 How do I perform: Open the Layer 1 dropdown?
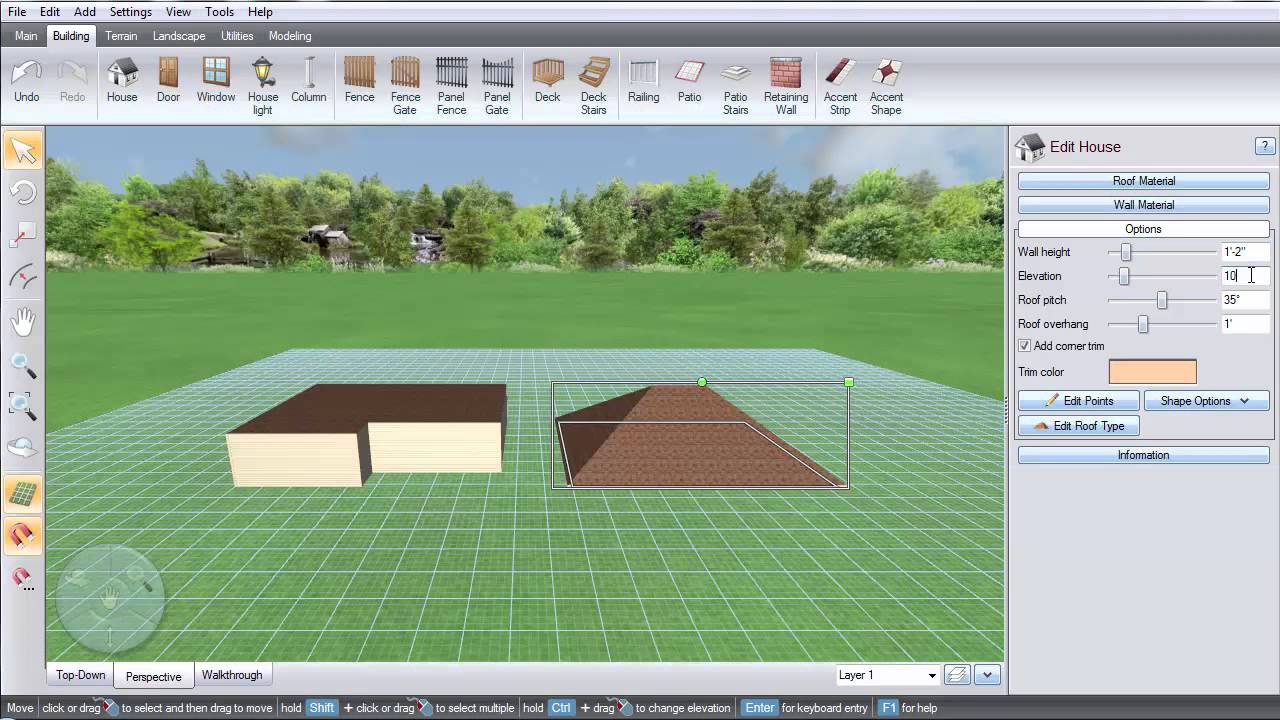887,675
